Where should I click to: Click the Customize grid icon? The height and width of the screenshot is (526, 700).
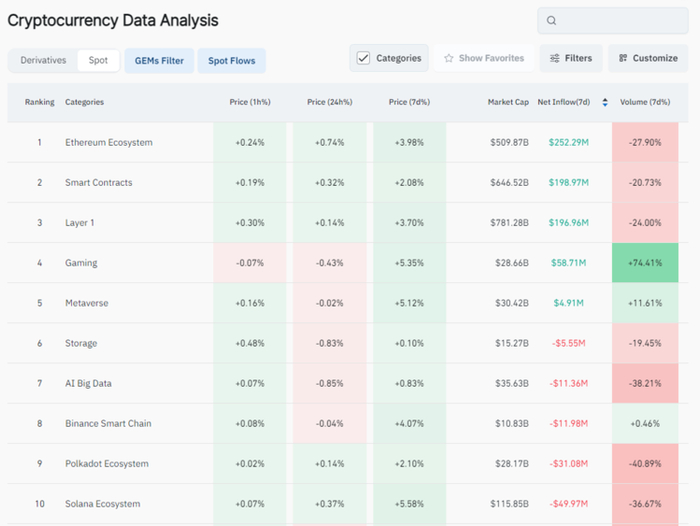tap(623, 58)
